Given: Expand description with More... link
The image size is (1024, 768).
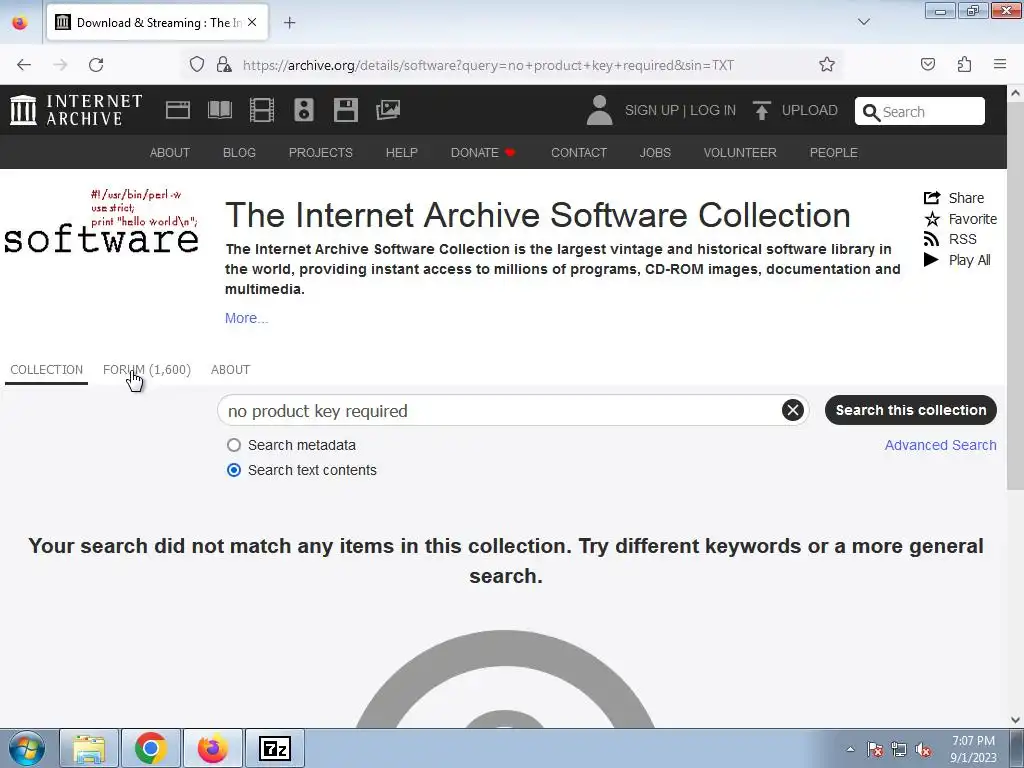Looking at the screenshot, I should pyautogui.click(x=246, y=318).
